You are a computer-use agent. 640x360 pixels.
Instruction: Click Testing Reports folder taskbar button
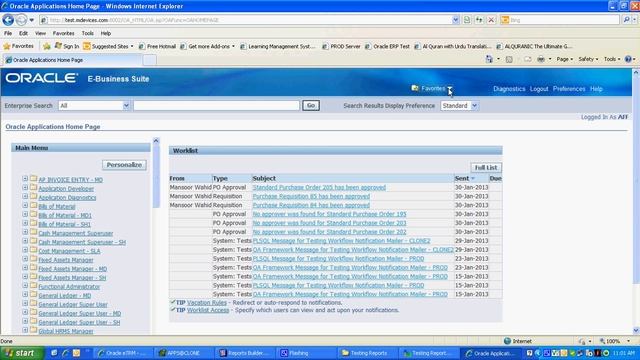tap(367, 353)
